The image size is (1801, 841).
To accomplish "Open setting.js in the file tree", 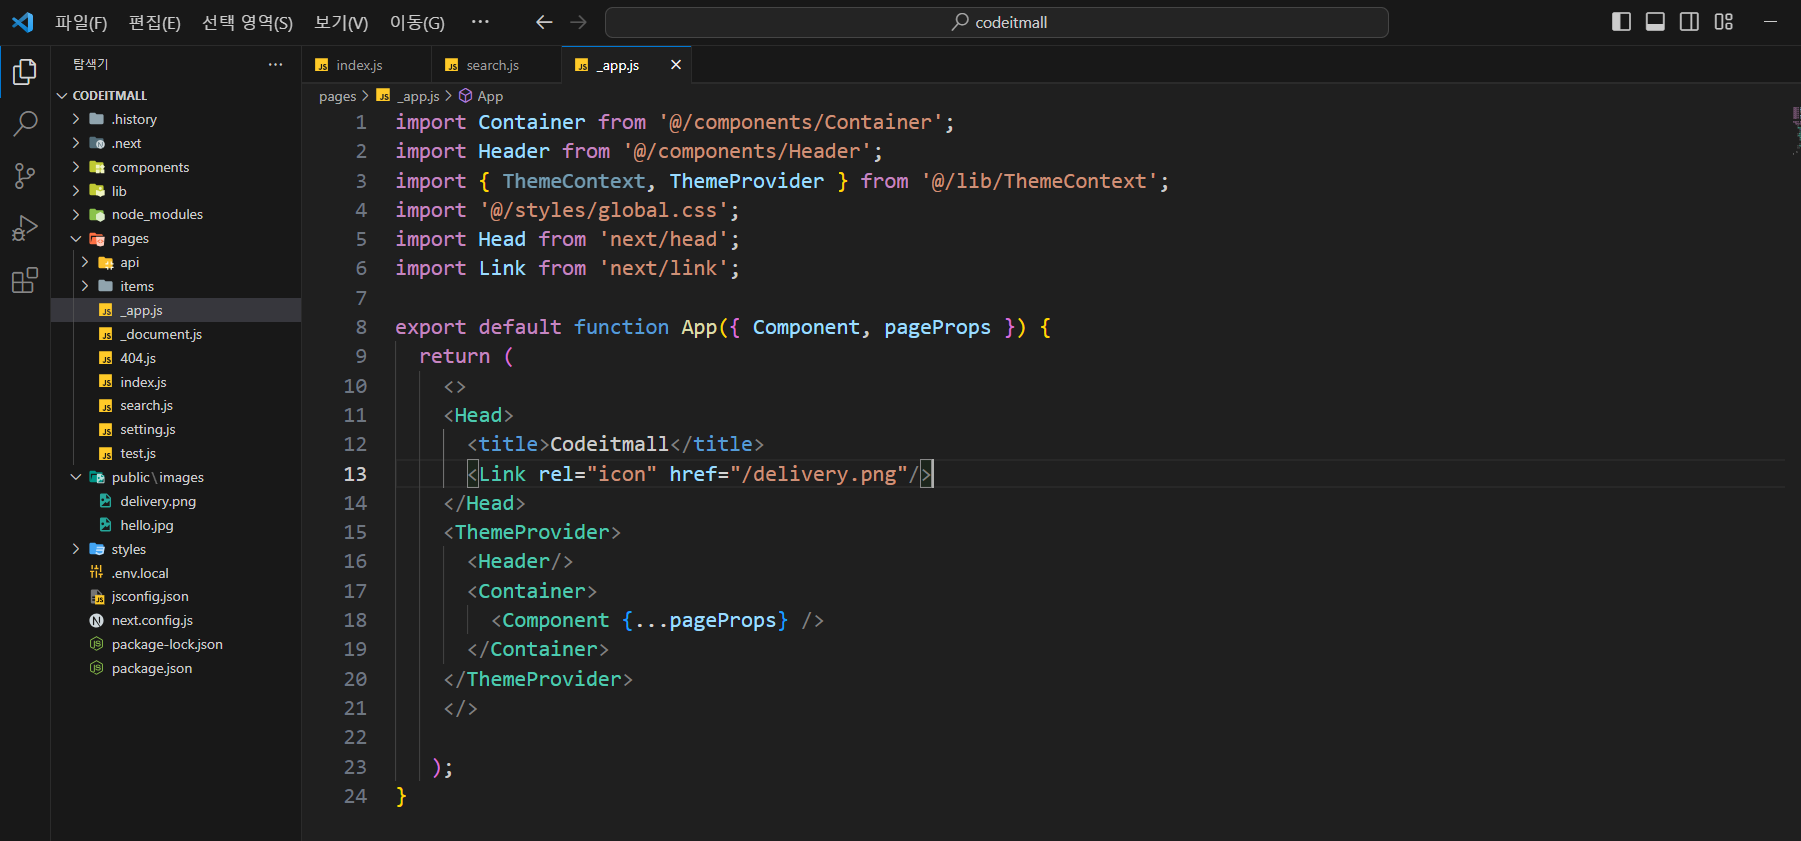I will (x=176, y=429).
